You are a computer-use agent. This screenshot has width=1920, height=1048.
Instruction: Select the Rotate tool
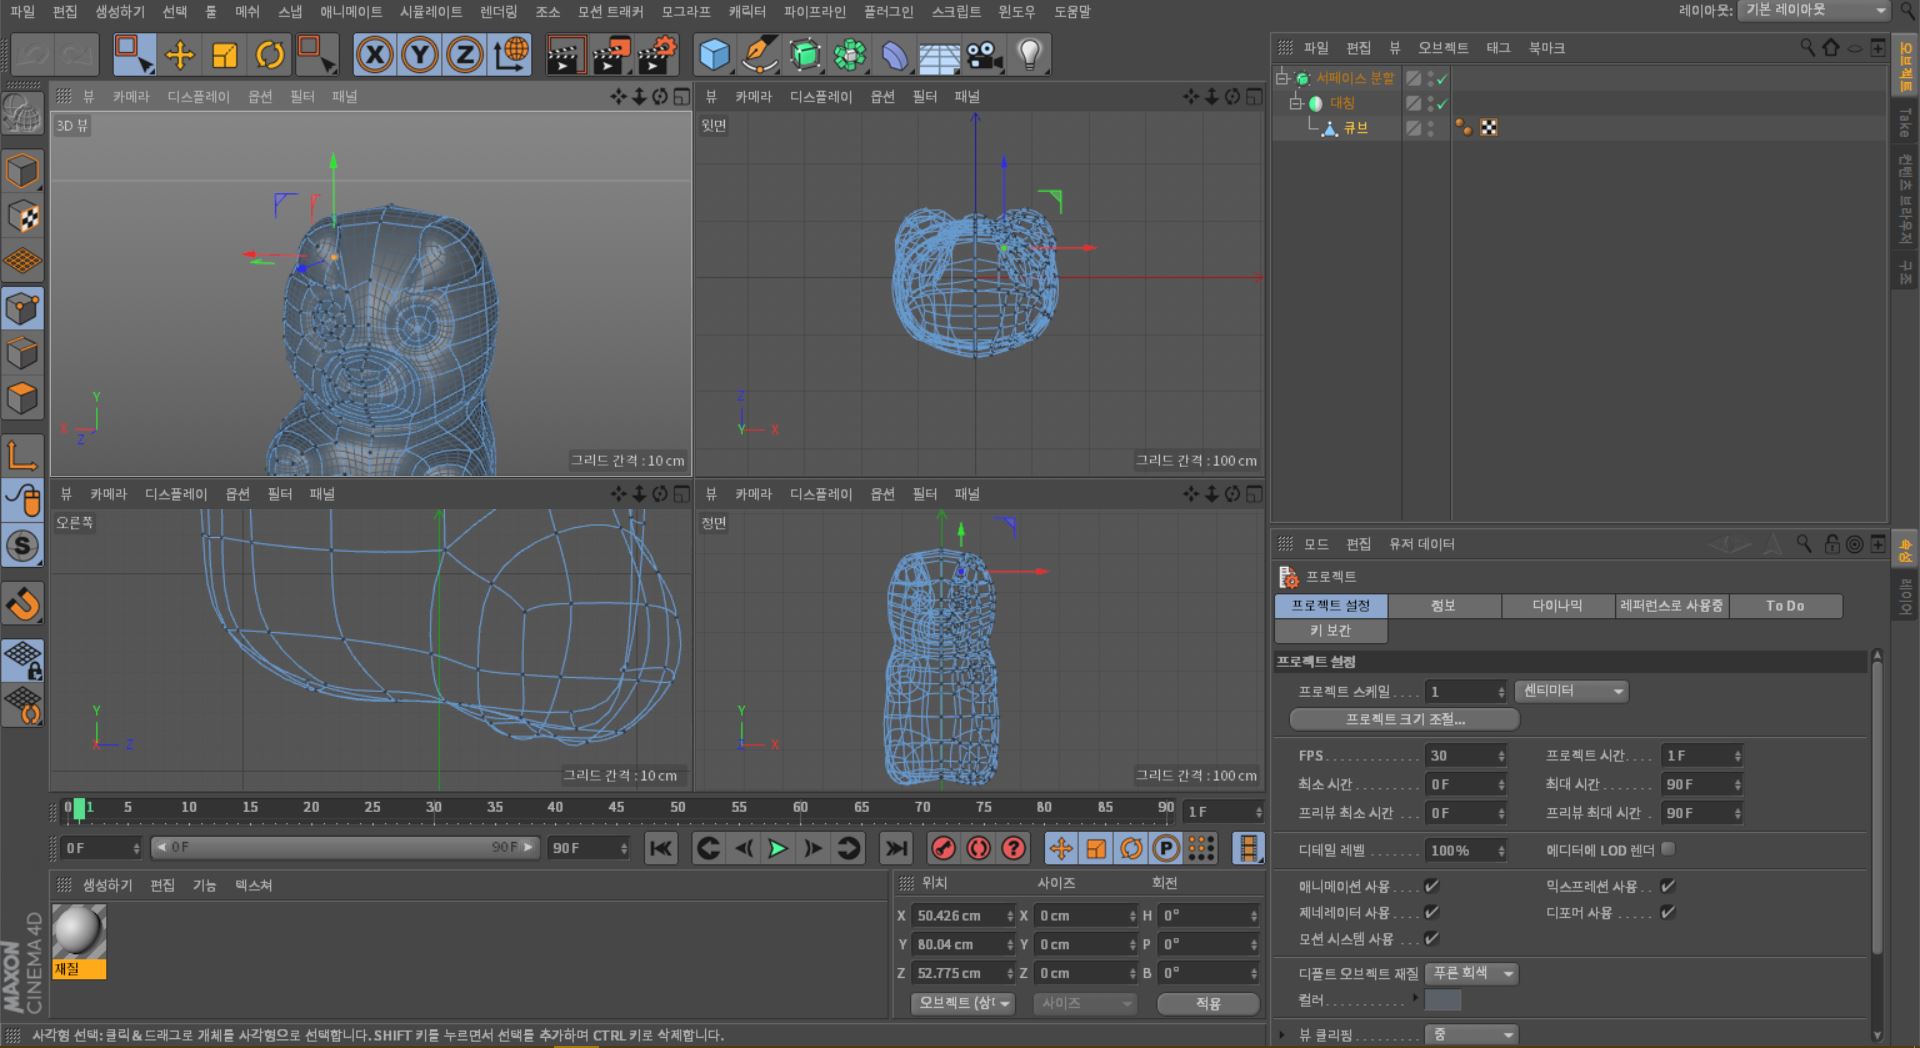(x=270, y=54)
